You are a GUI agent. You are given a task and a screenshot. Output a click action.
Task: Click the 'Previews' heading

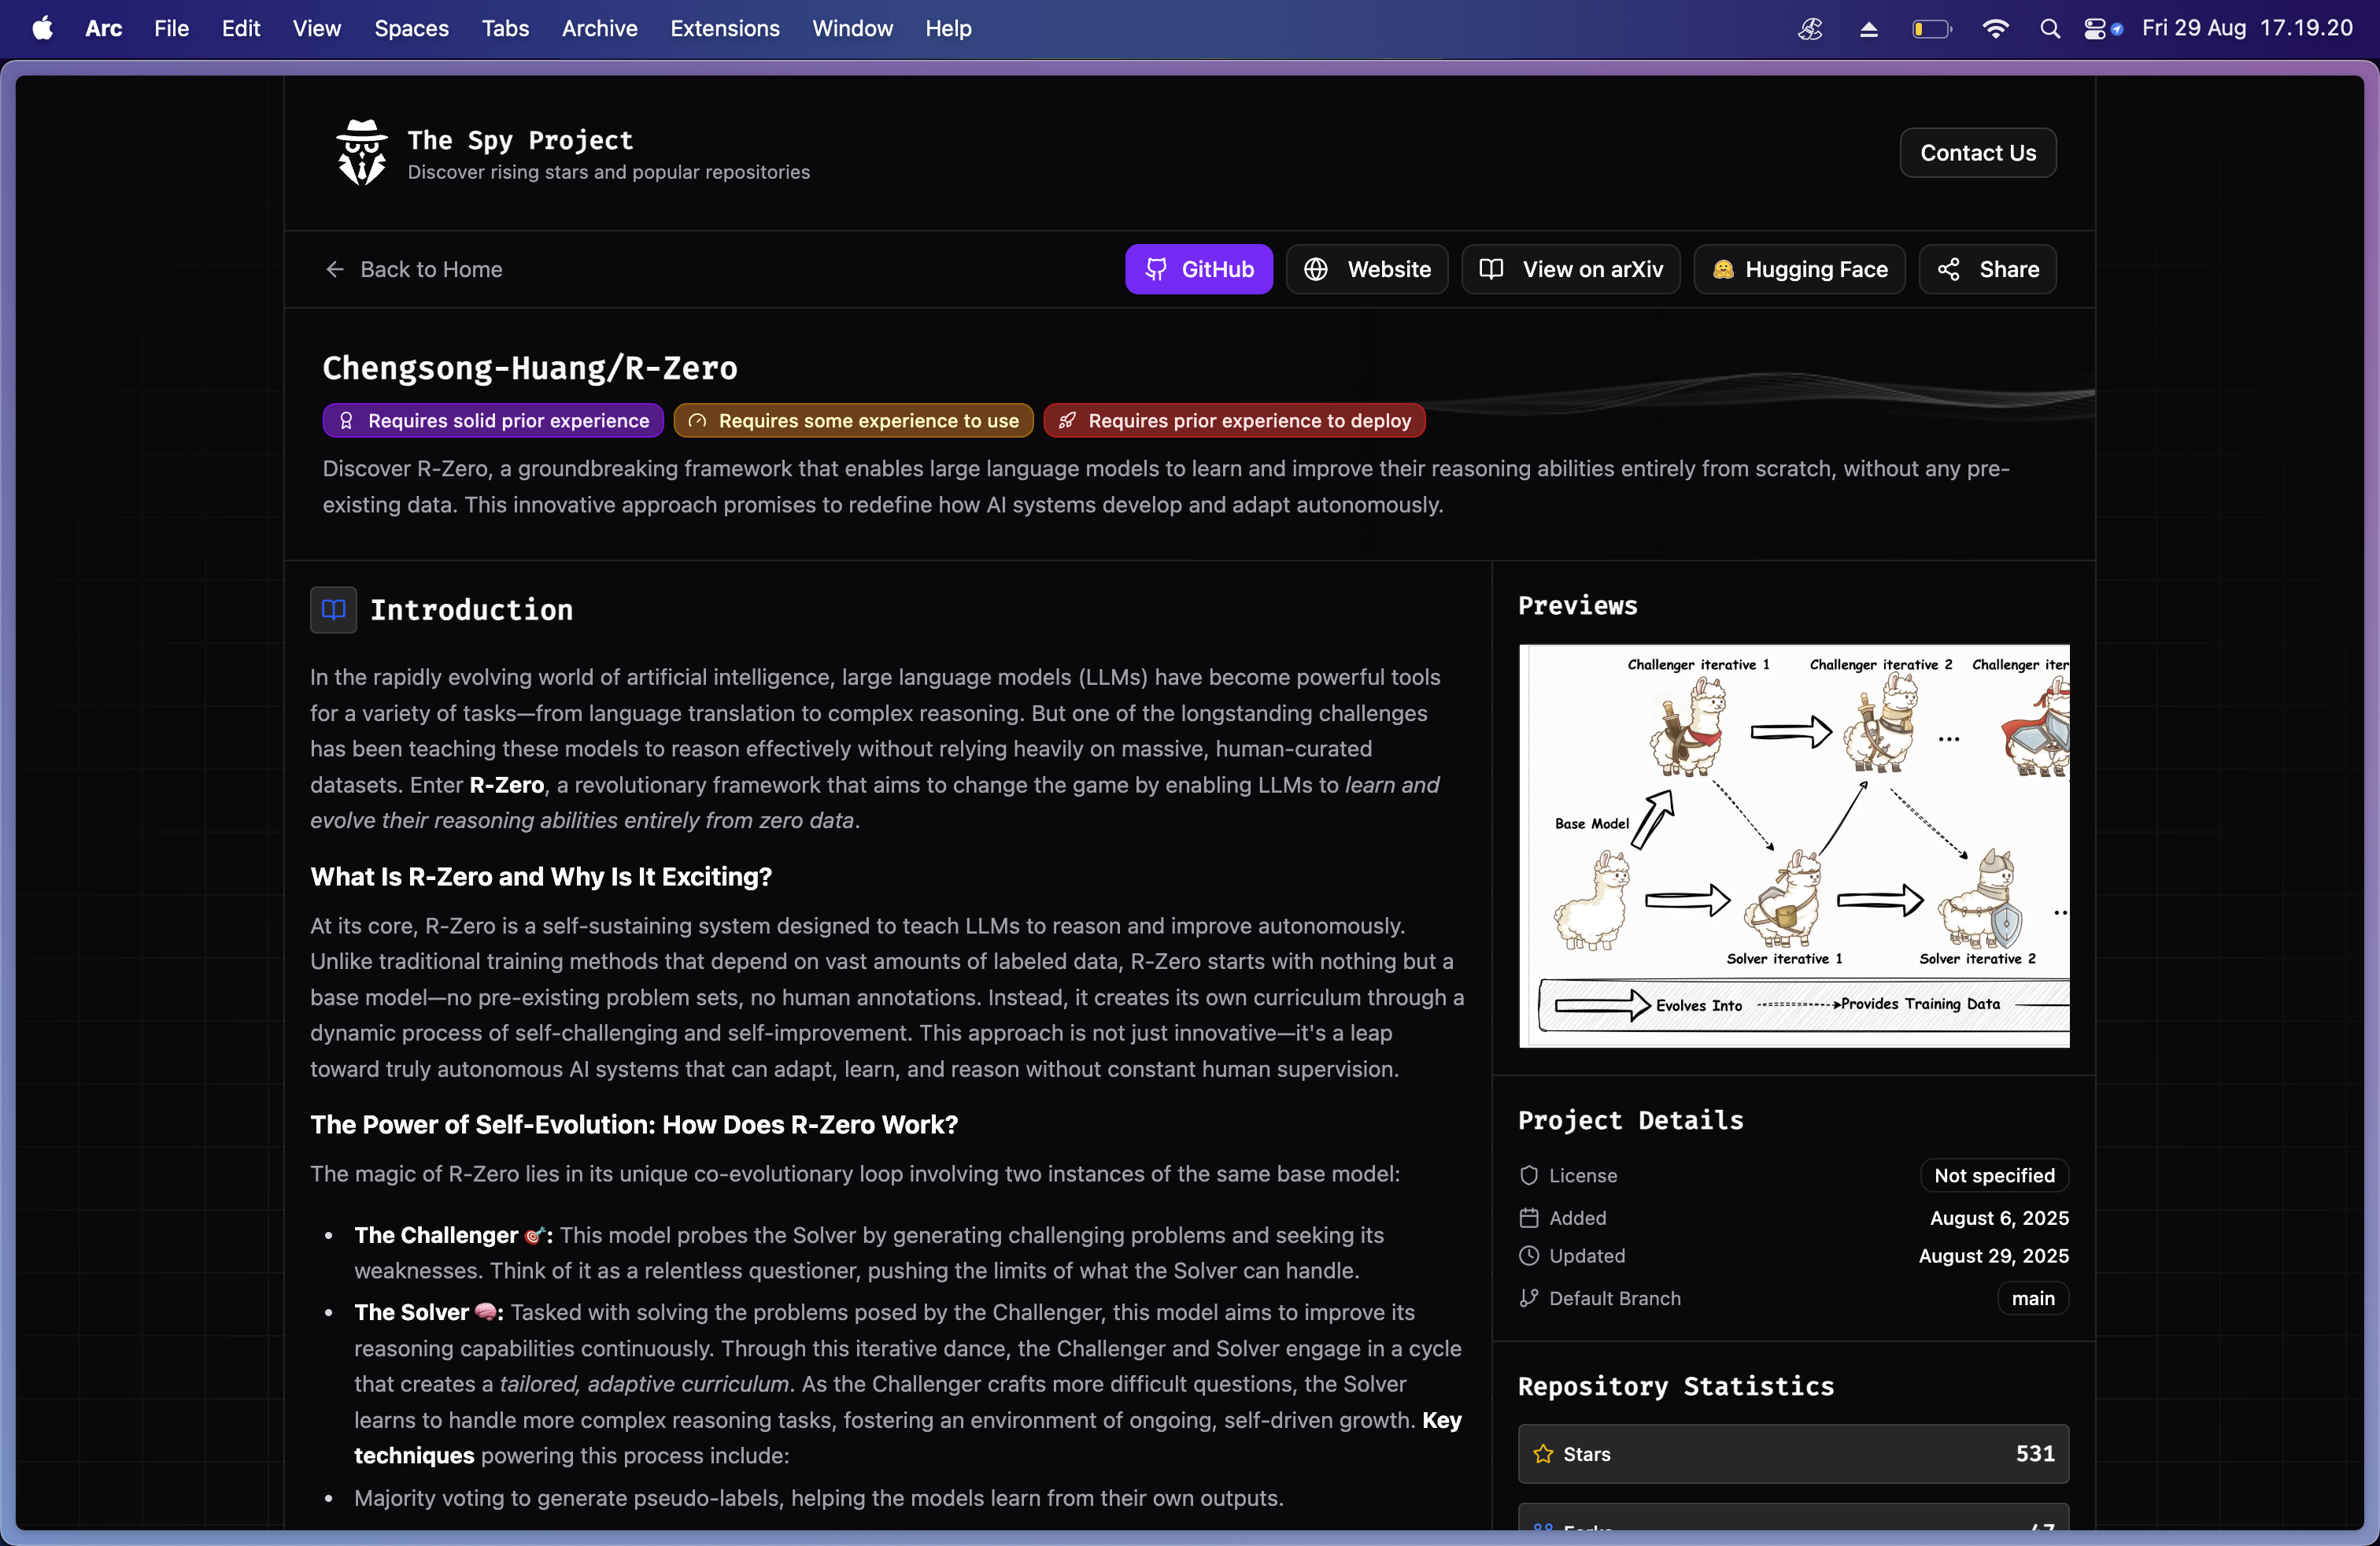tap(1577, 605)
